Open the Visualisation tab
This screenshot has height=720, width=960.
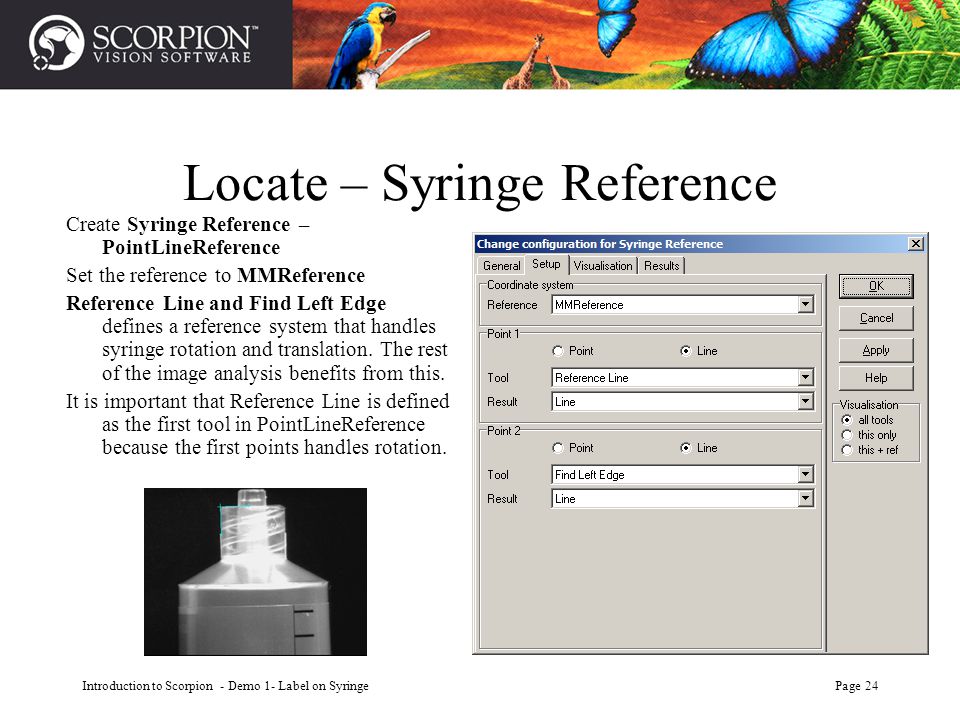click(x=603, y=266)
